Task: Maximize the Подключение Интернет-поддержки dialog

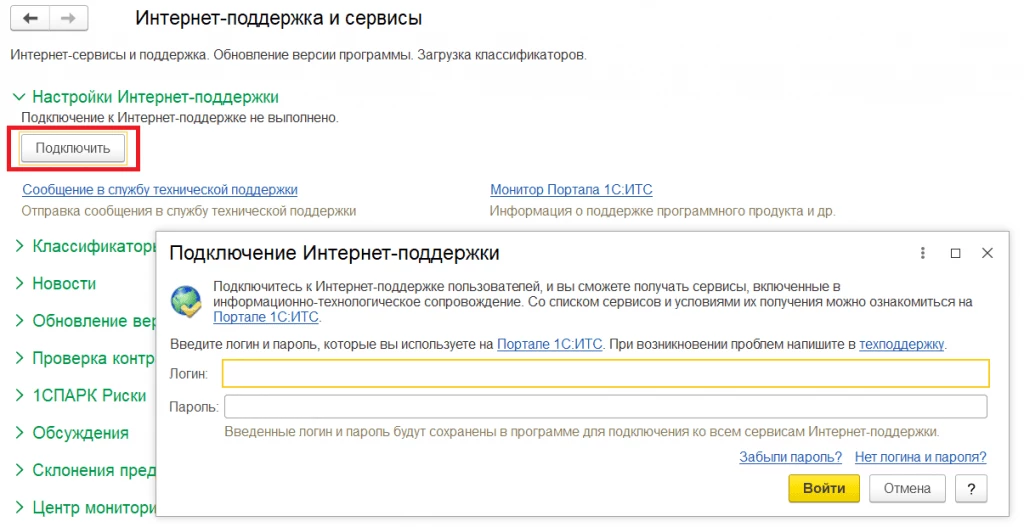Action: [x=955, y=253]
